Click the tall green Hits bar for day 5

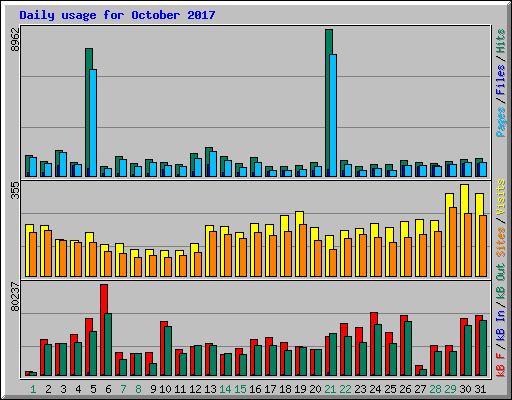pos(88,112)
